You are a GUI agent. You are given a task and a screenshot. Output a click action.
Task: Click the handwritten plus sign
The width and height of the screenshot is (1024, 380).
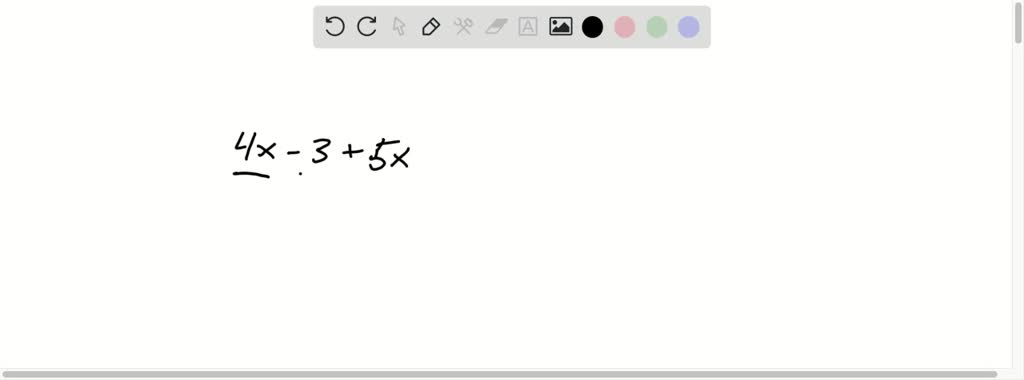pyautogui.click(x=352, y=153)
